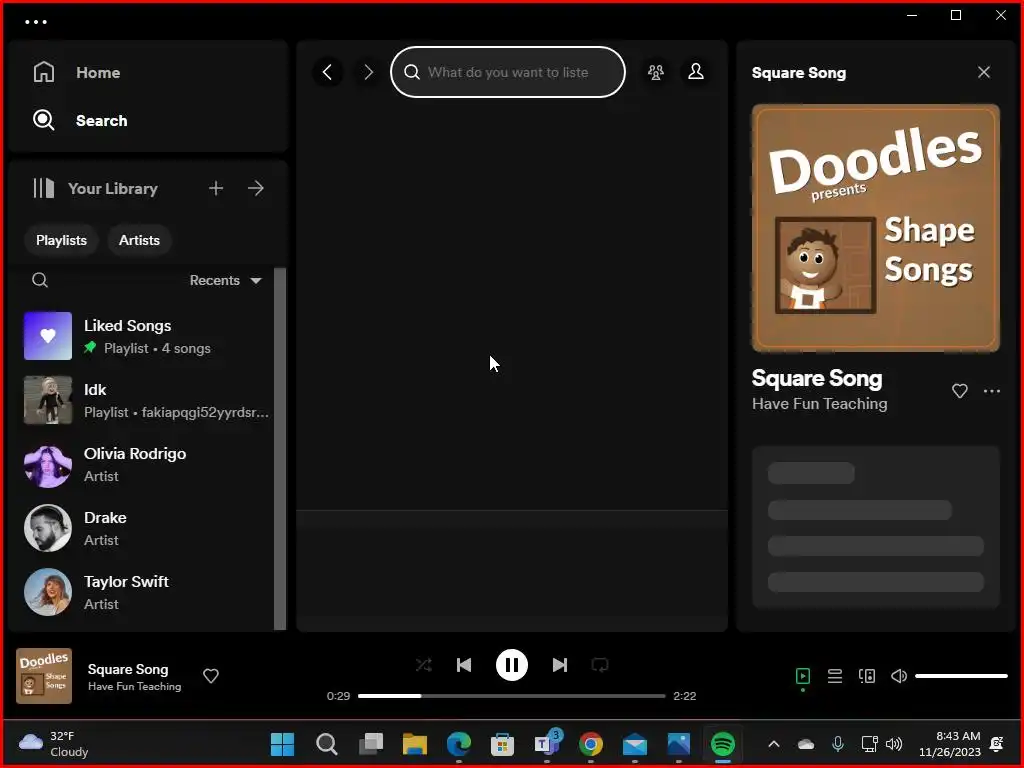
Task: Pause the current song
Action: pos(511,665)
